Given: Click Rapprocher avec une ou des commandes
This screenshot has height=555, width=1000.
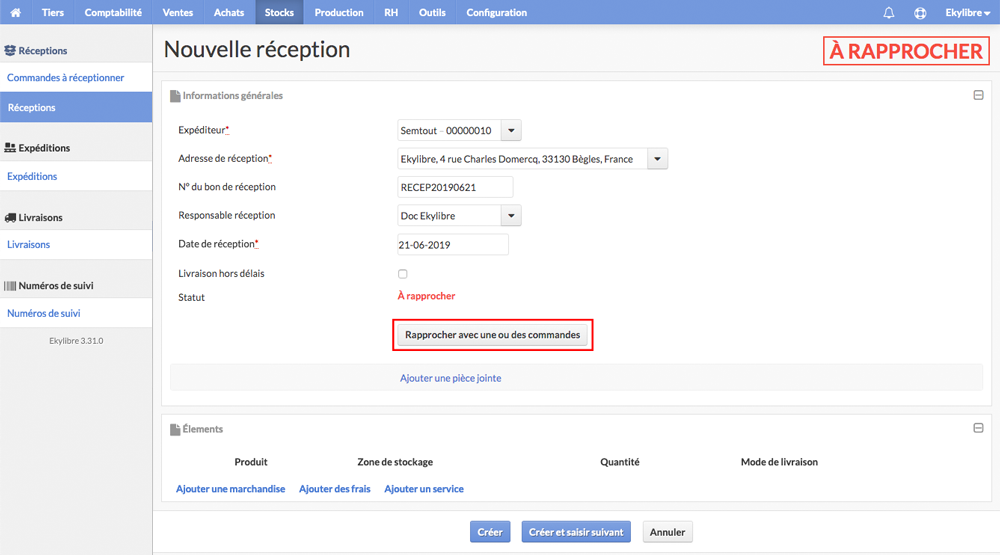Looking at the screenshot, I should click(492, 335).
